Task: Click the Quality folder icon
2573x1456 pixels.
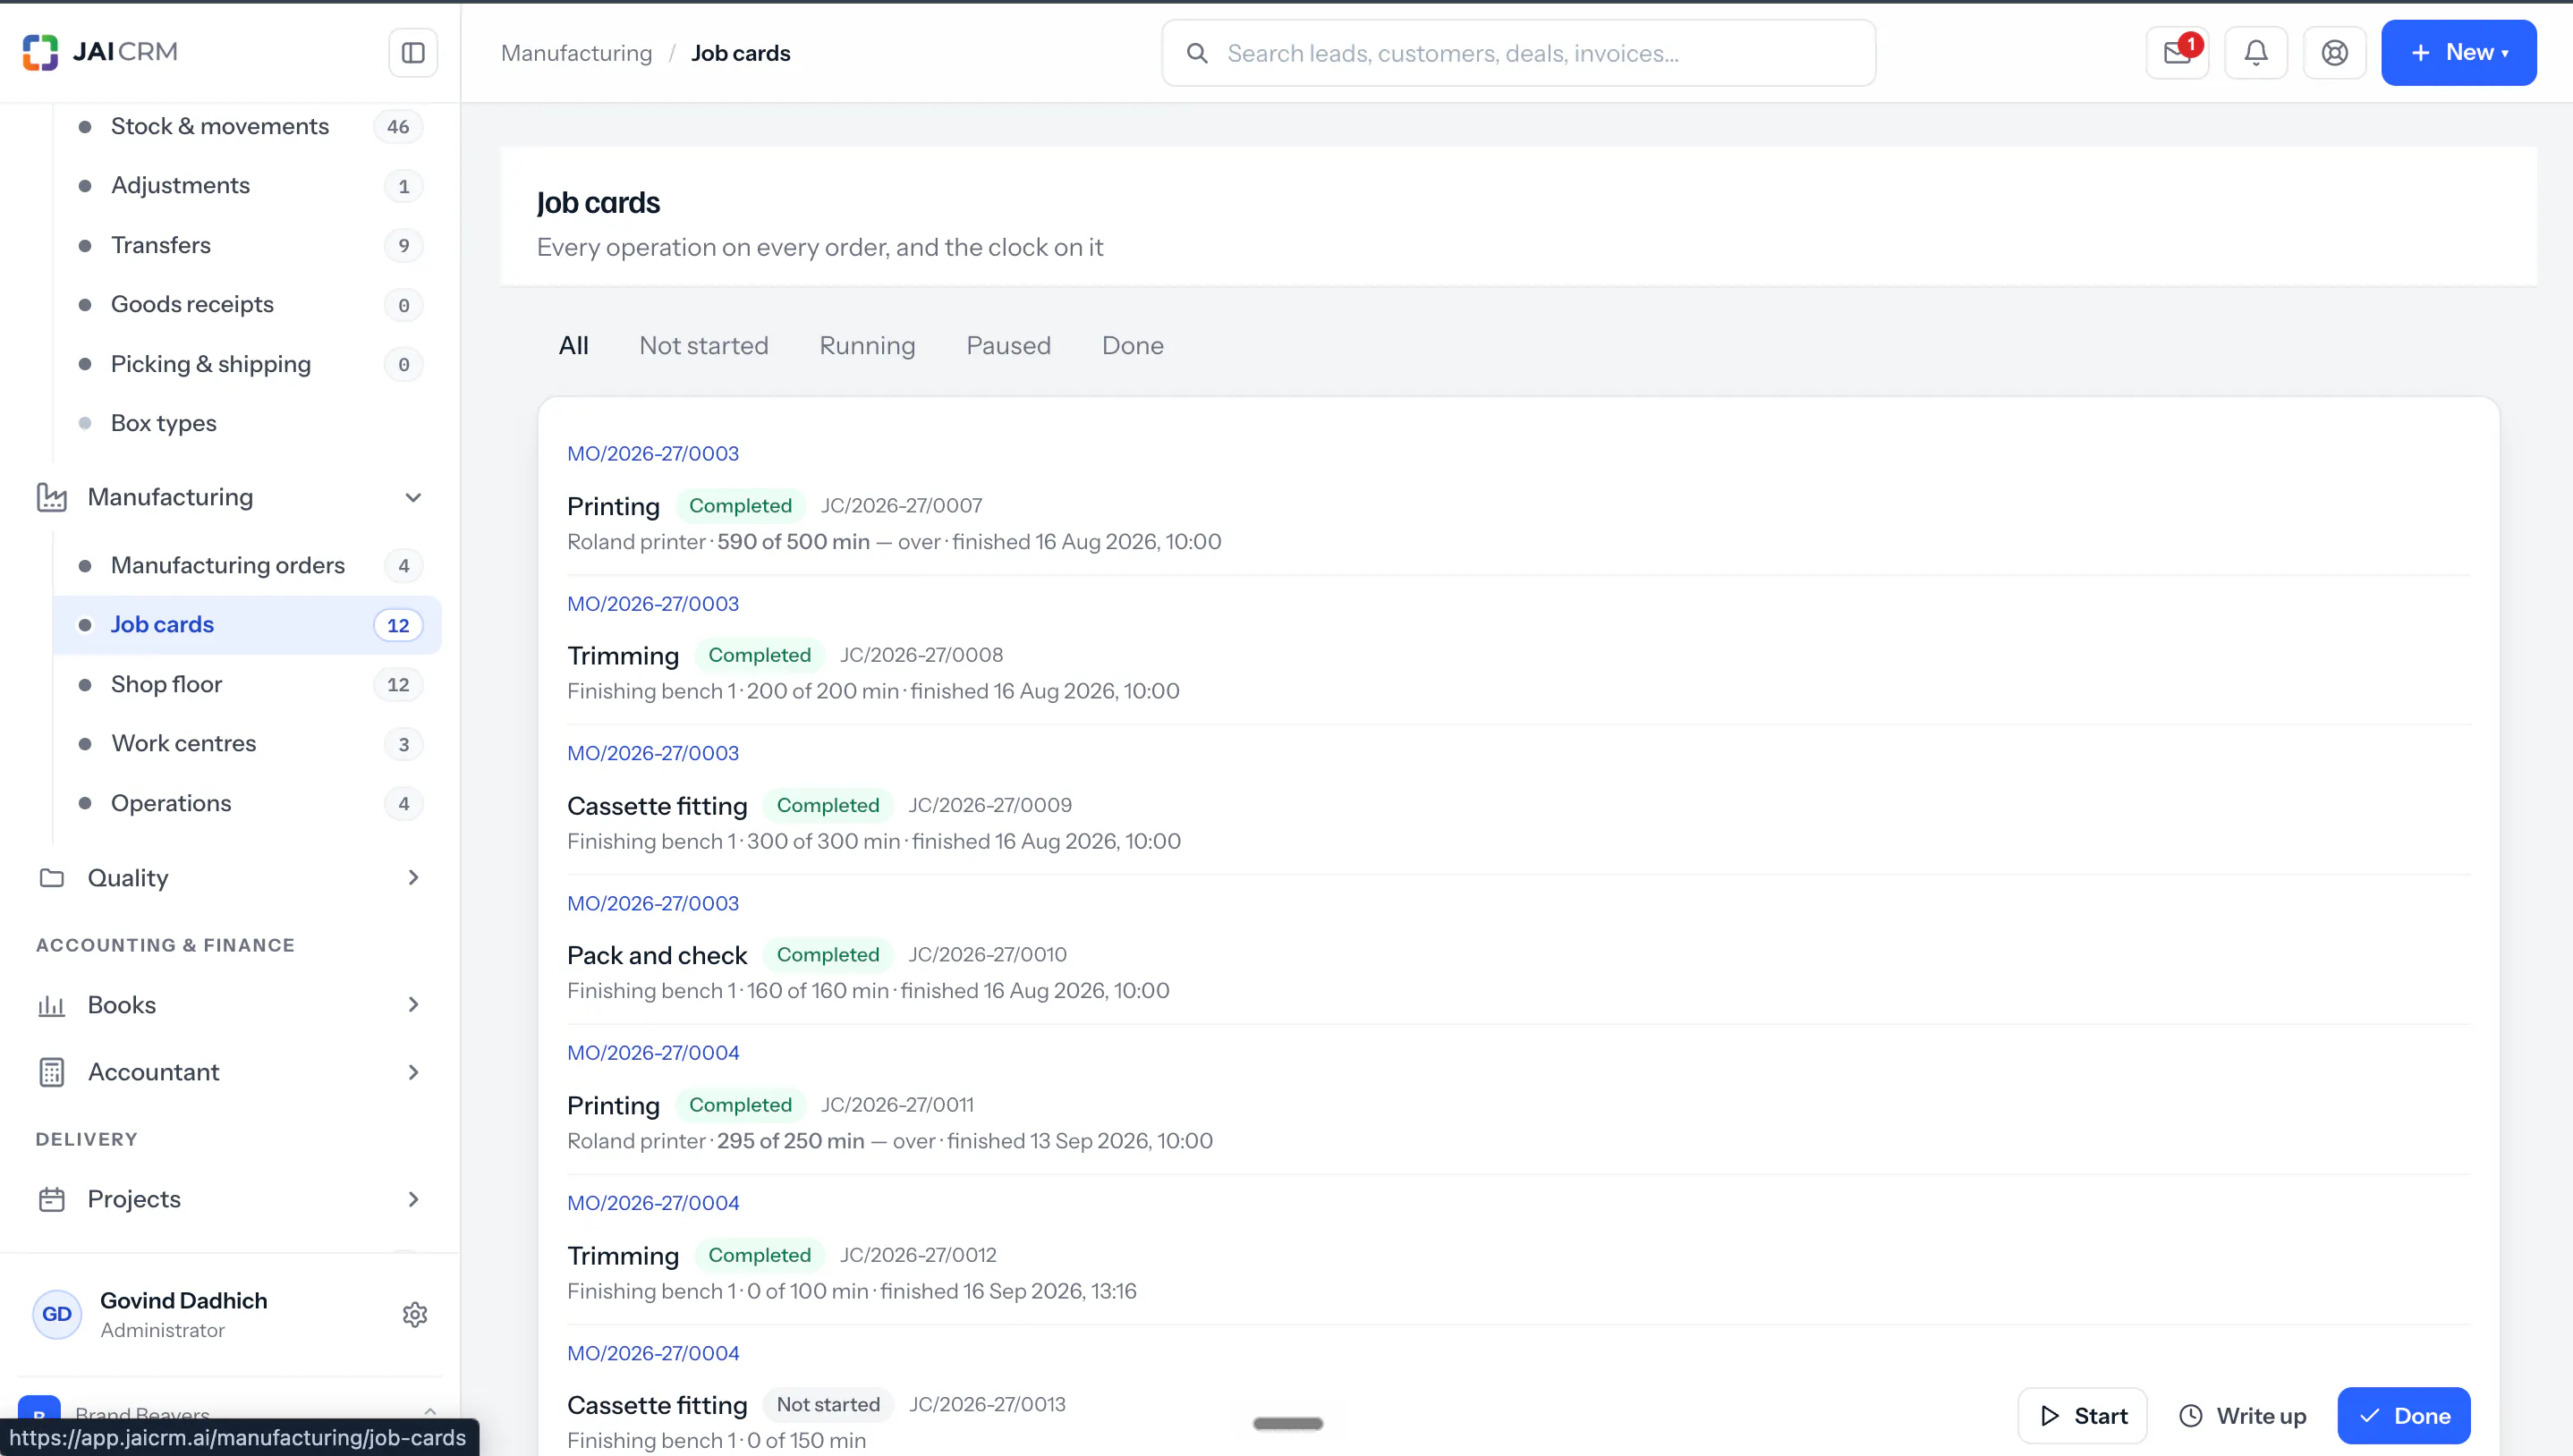Action: pyautogui.click(x=52, y=878)
